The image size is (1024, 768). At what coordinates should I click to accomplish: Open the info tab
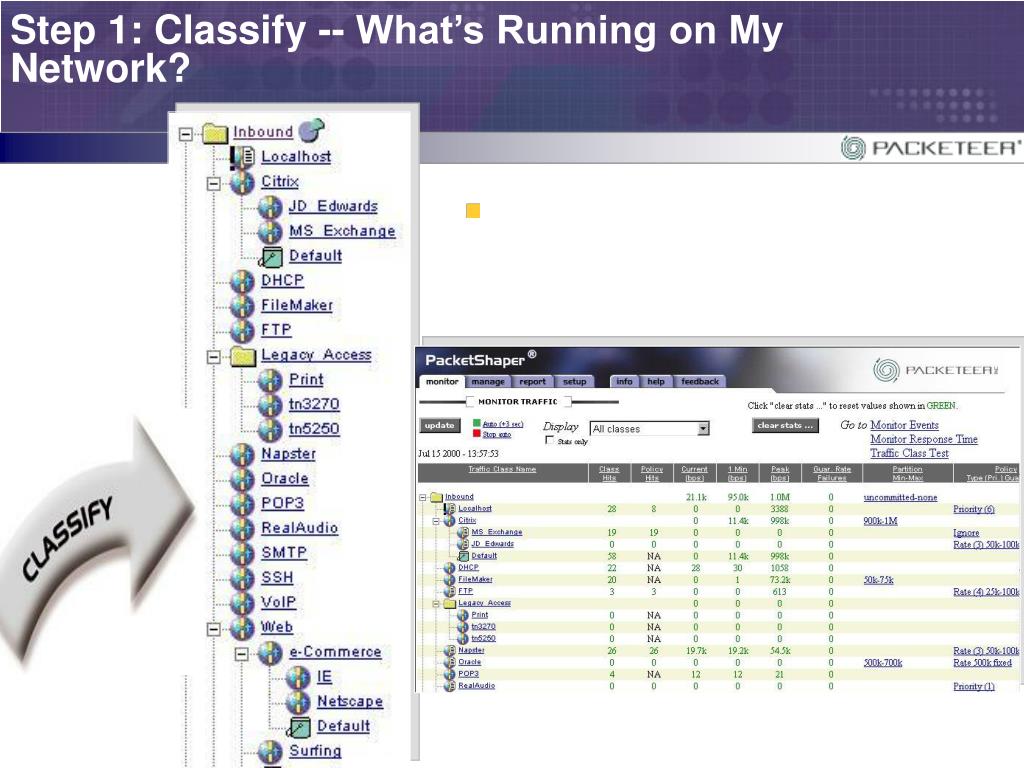pyautogui.click(x=624, y=381)
